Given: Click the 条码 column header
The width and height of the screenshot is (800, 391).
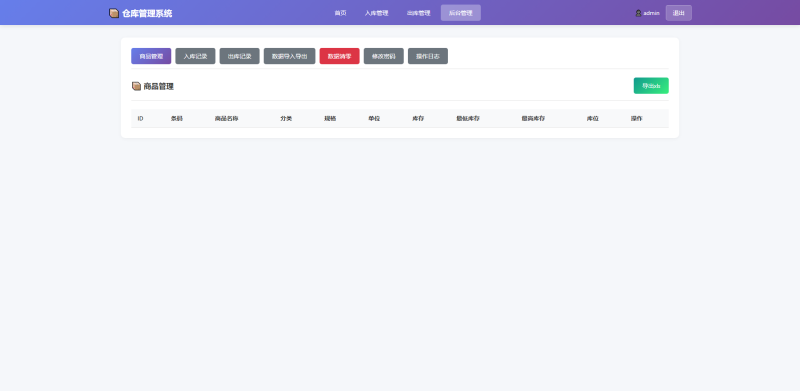Looking at the screenshot, I should coord(177,118).
